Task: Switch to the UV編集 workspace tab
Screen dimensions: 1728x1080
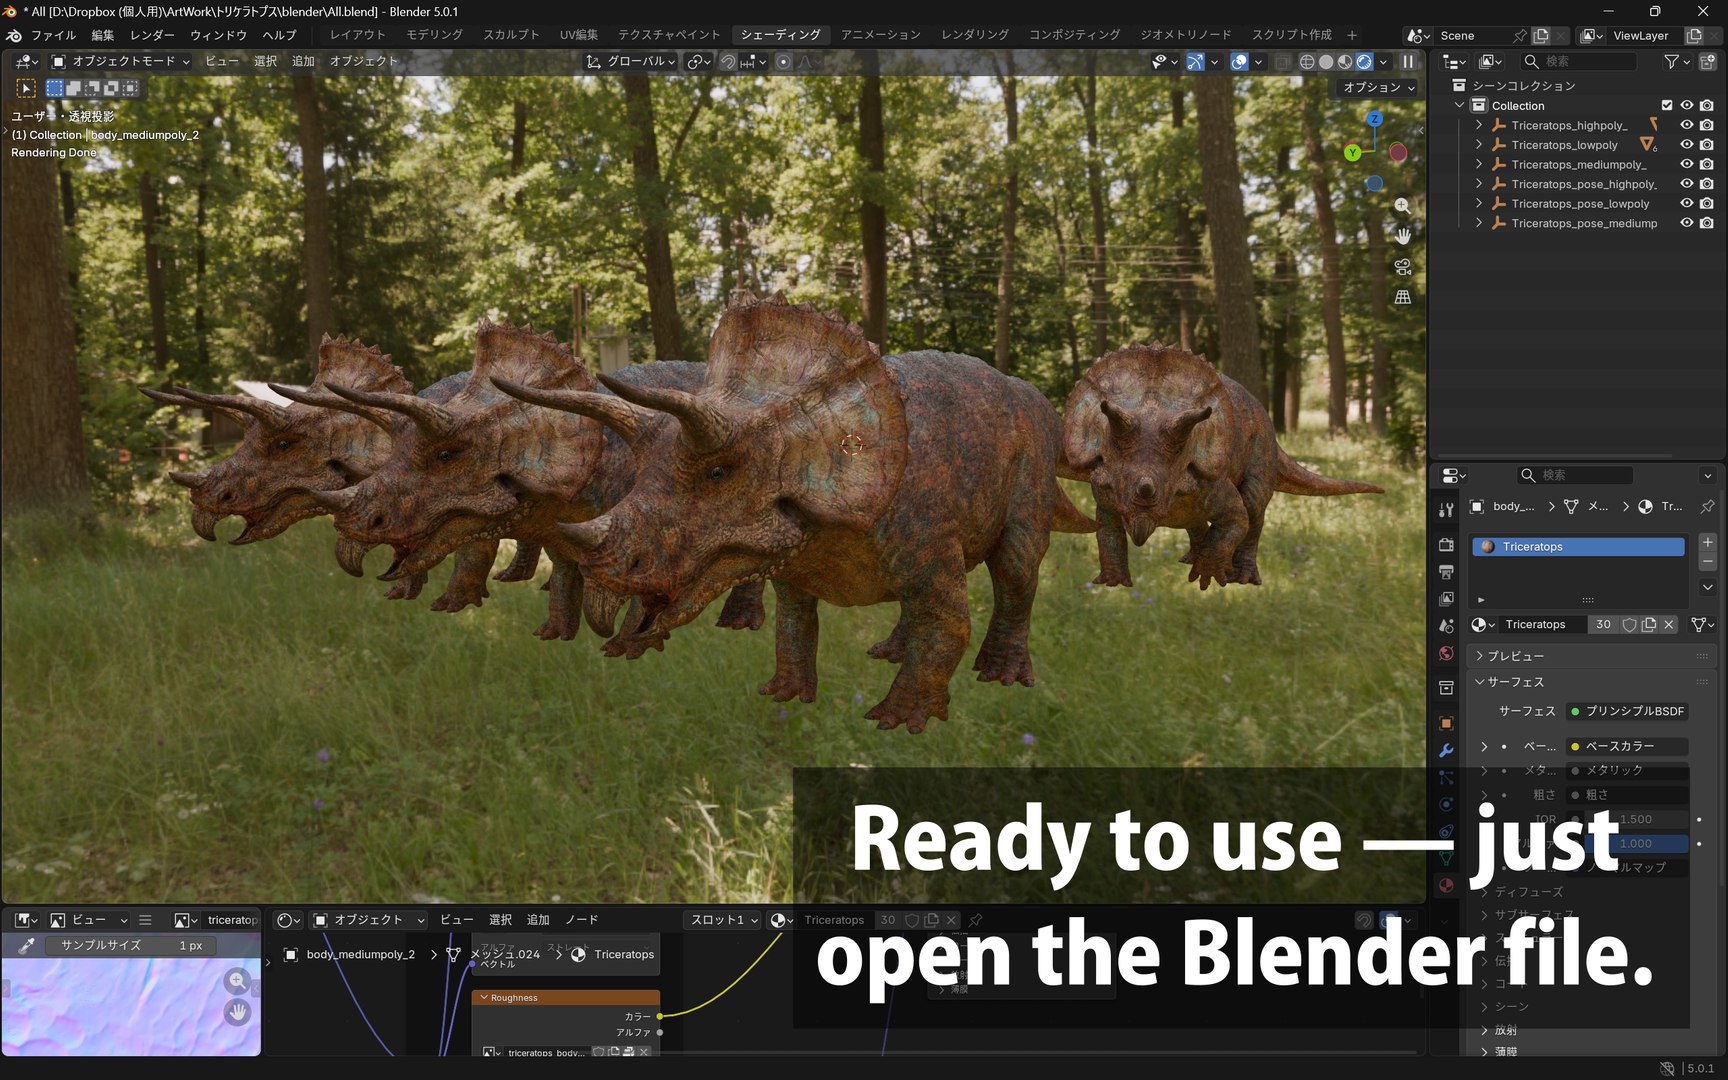Action: (x=579, y=35)
